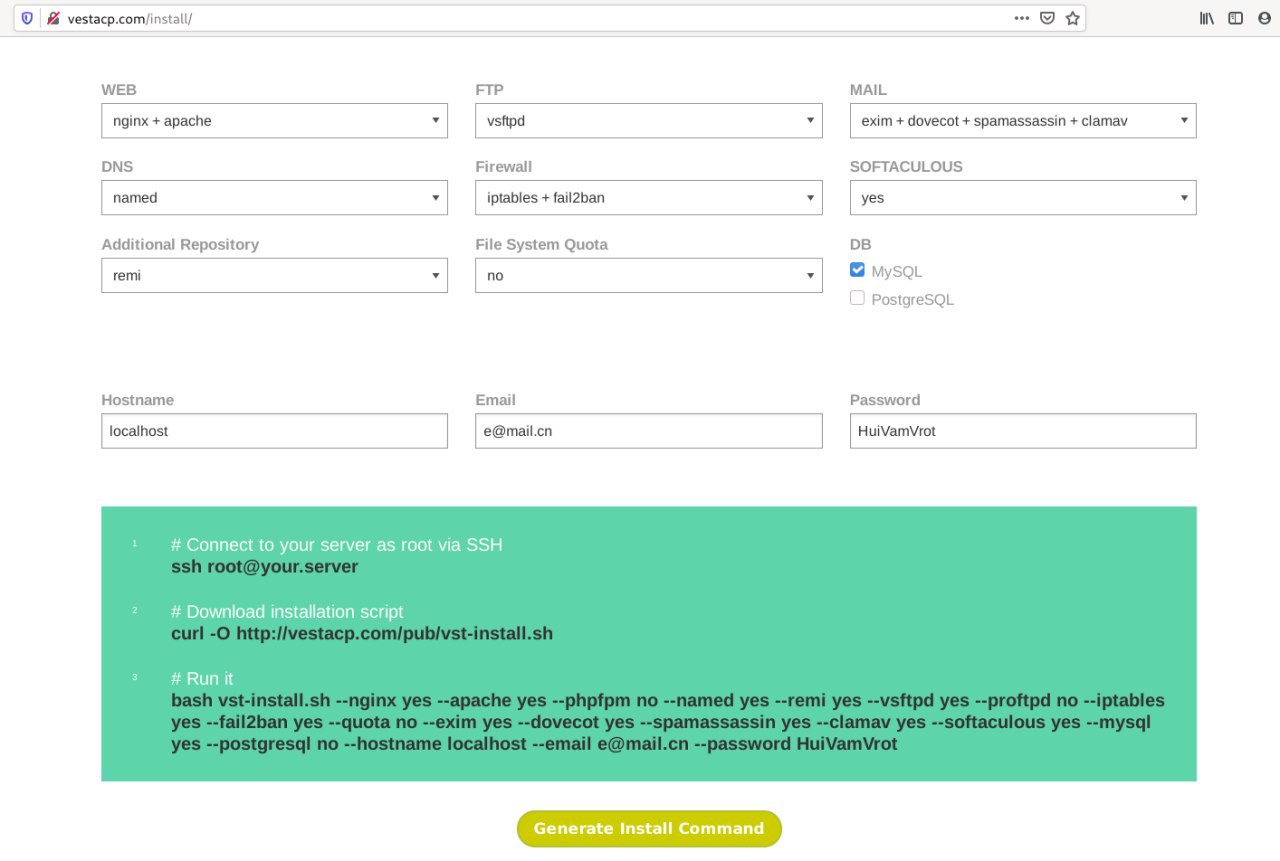Expand the Firewall iptables dropdown
Image resolution: width=1280 pixels, height=861 pixels.
649,197
